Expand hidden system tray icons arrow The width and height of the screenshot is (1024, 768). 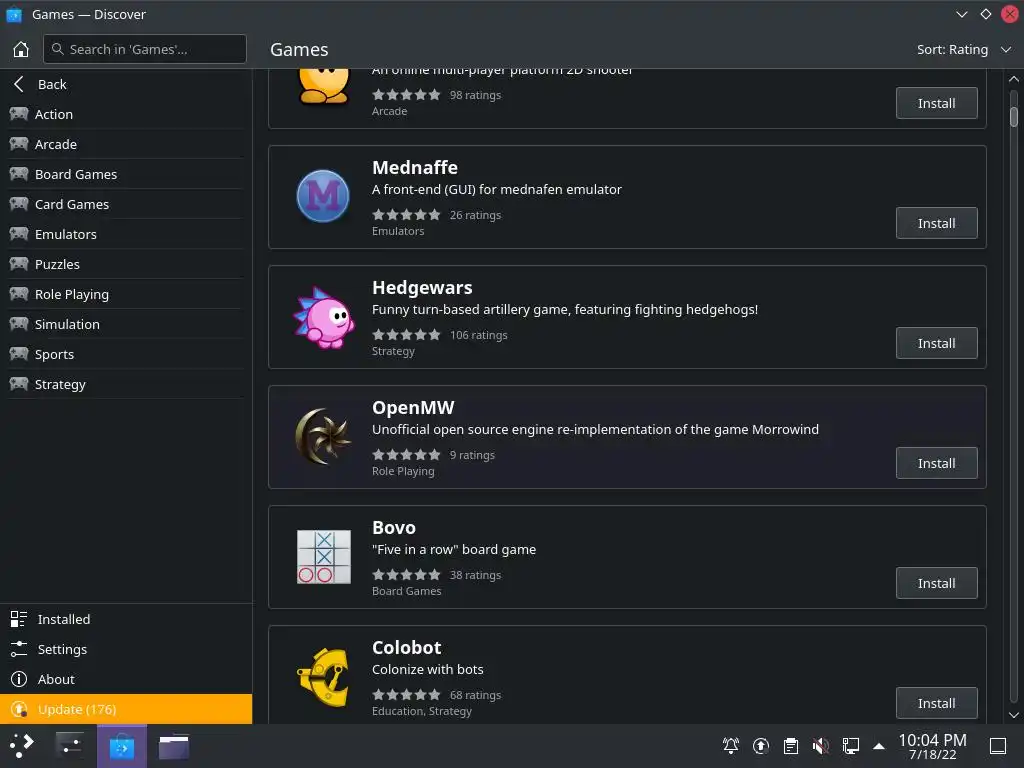[879, 746]
